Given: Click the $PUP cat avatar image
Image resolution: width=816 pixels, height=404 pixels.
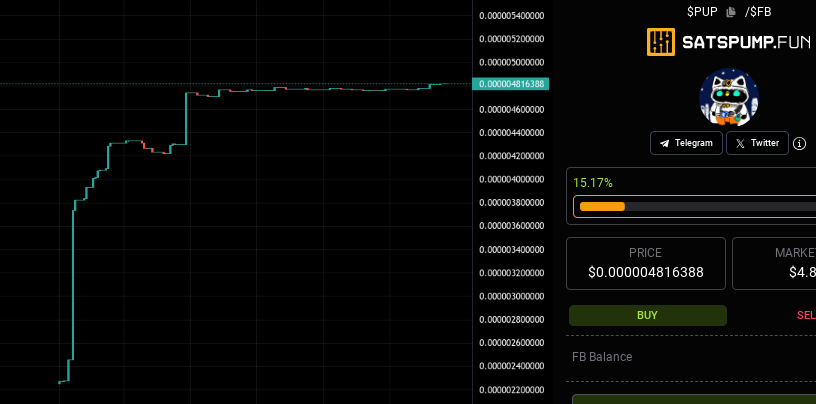Looking at the screenshot, I should (x=729, y=97).
